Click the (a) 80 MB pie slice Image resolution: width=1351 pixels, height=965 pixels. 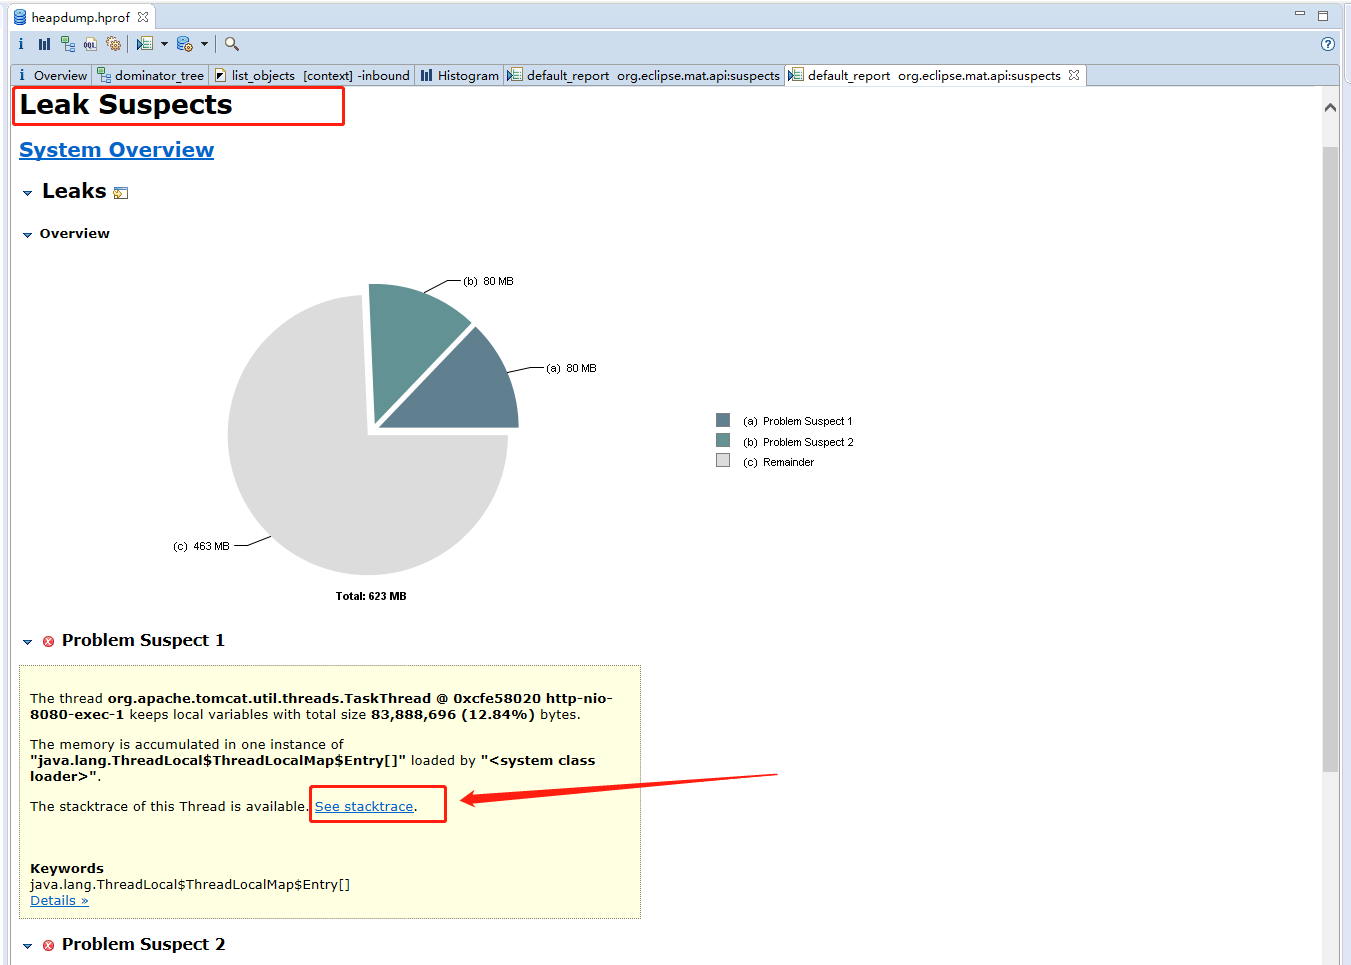(465, 390)
